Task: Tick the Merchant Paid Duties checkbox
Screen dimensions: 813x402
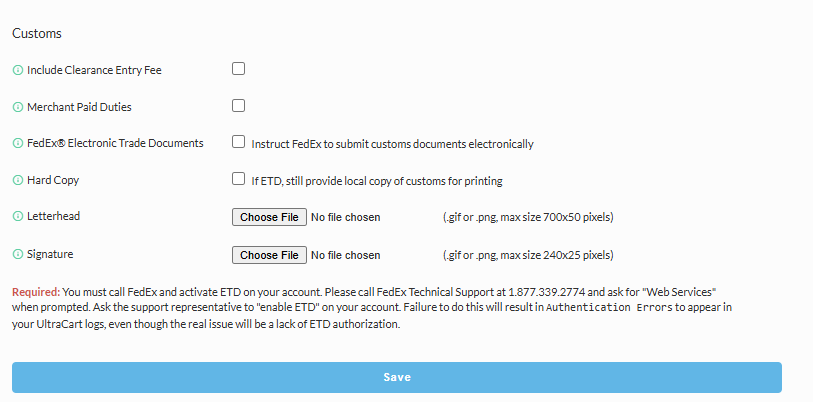Action: [x=239, y=106]
